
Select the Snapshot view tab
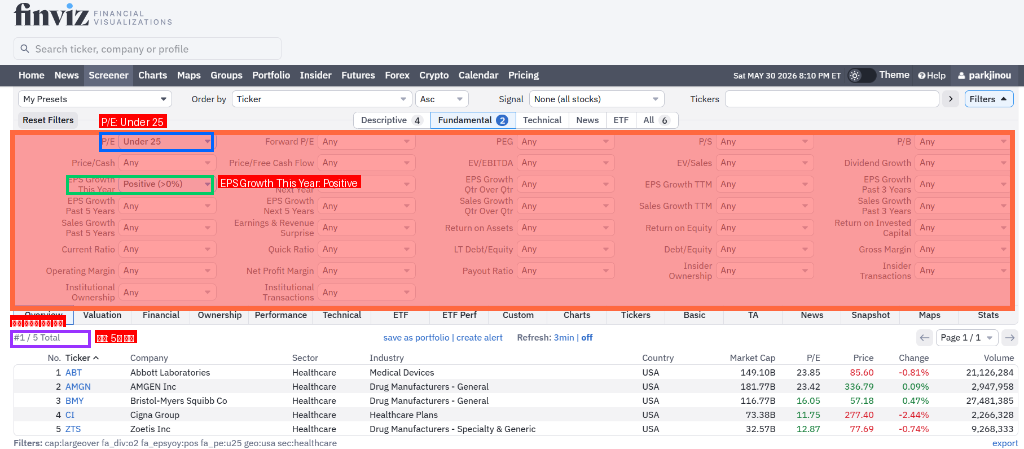[x=871, y=315]
